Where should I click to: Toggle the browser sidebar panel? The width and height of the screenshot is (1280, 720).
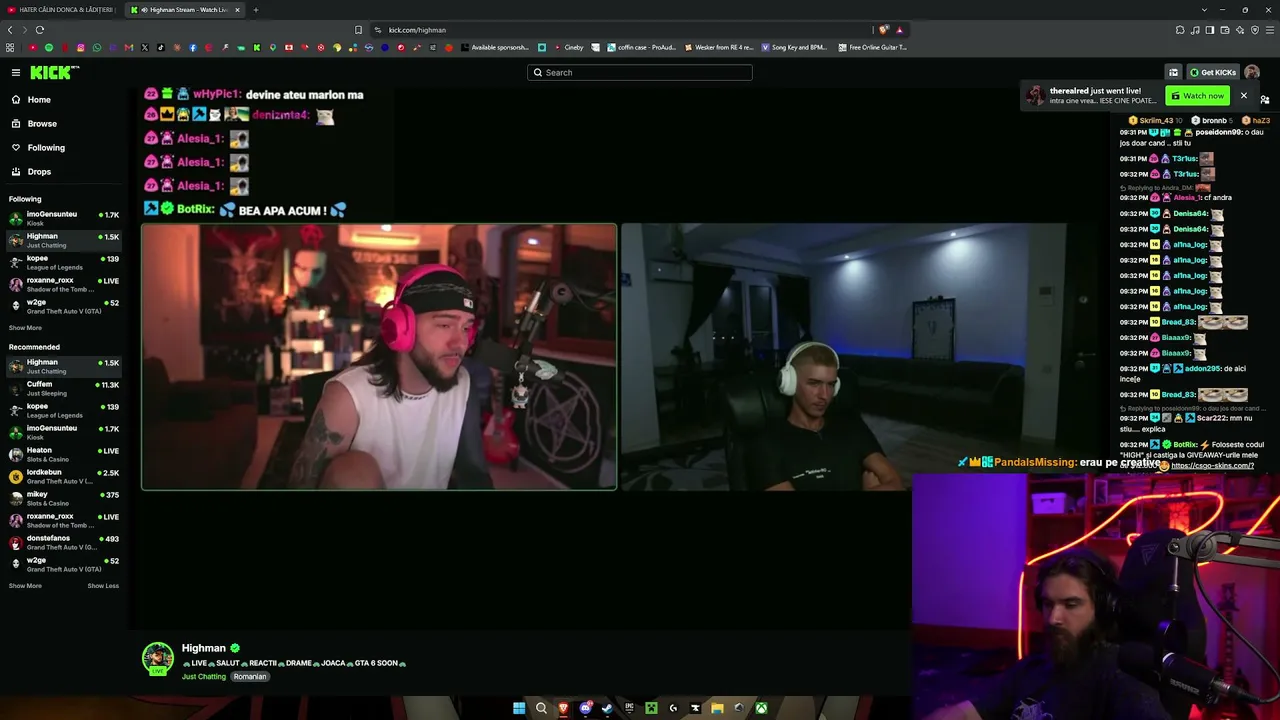pos(1210,30)
